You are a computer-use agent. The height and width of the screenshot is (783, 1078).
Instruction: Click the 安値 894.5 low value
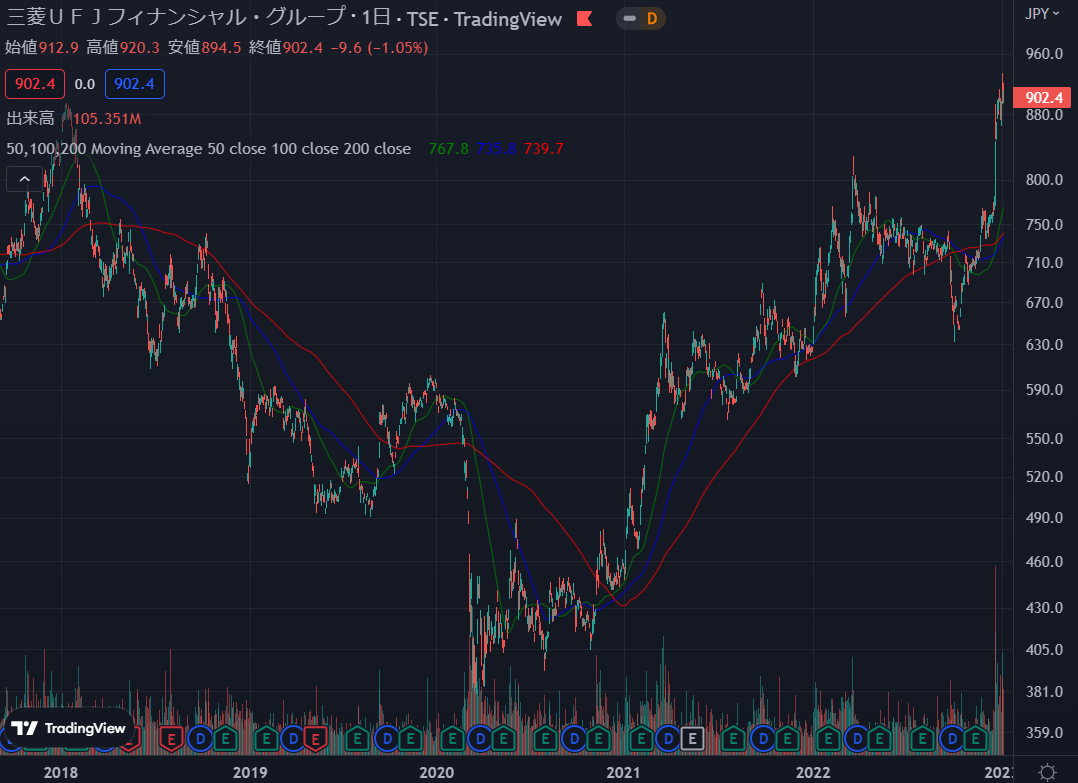pyautogui.click(x=204, y=47)
